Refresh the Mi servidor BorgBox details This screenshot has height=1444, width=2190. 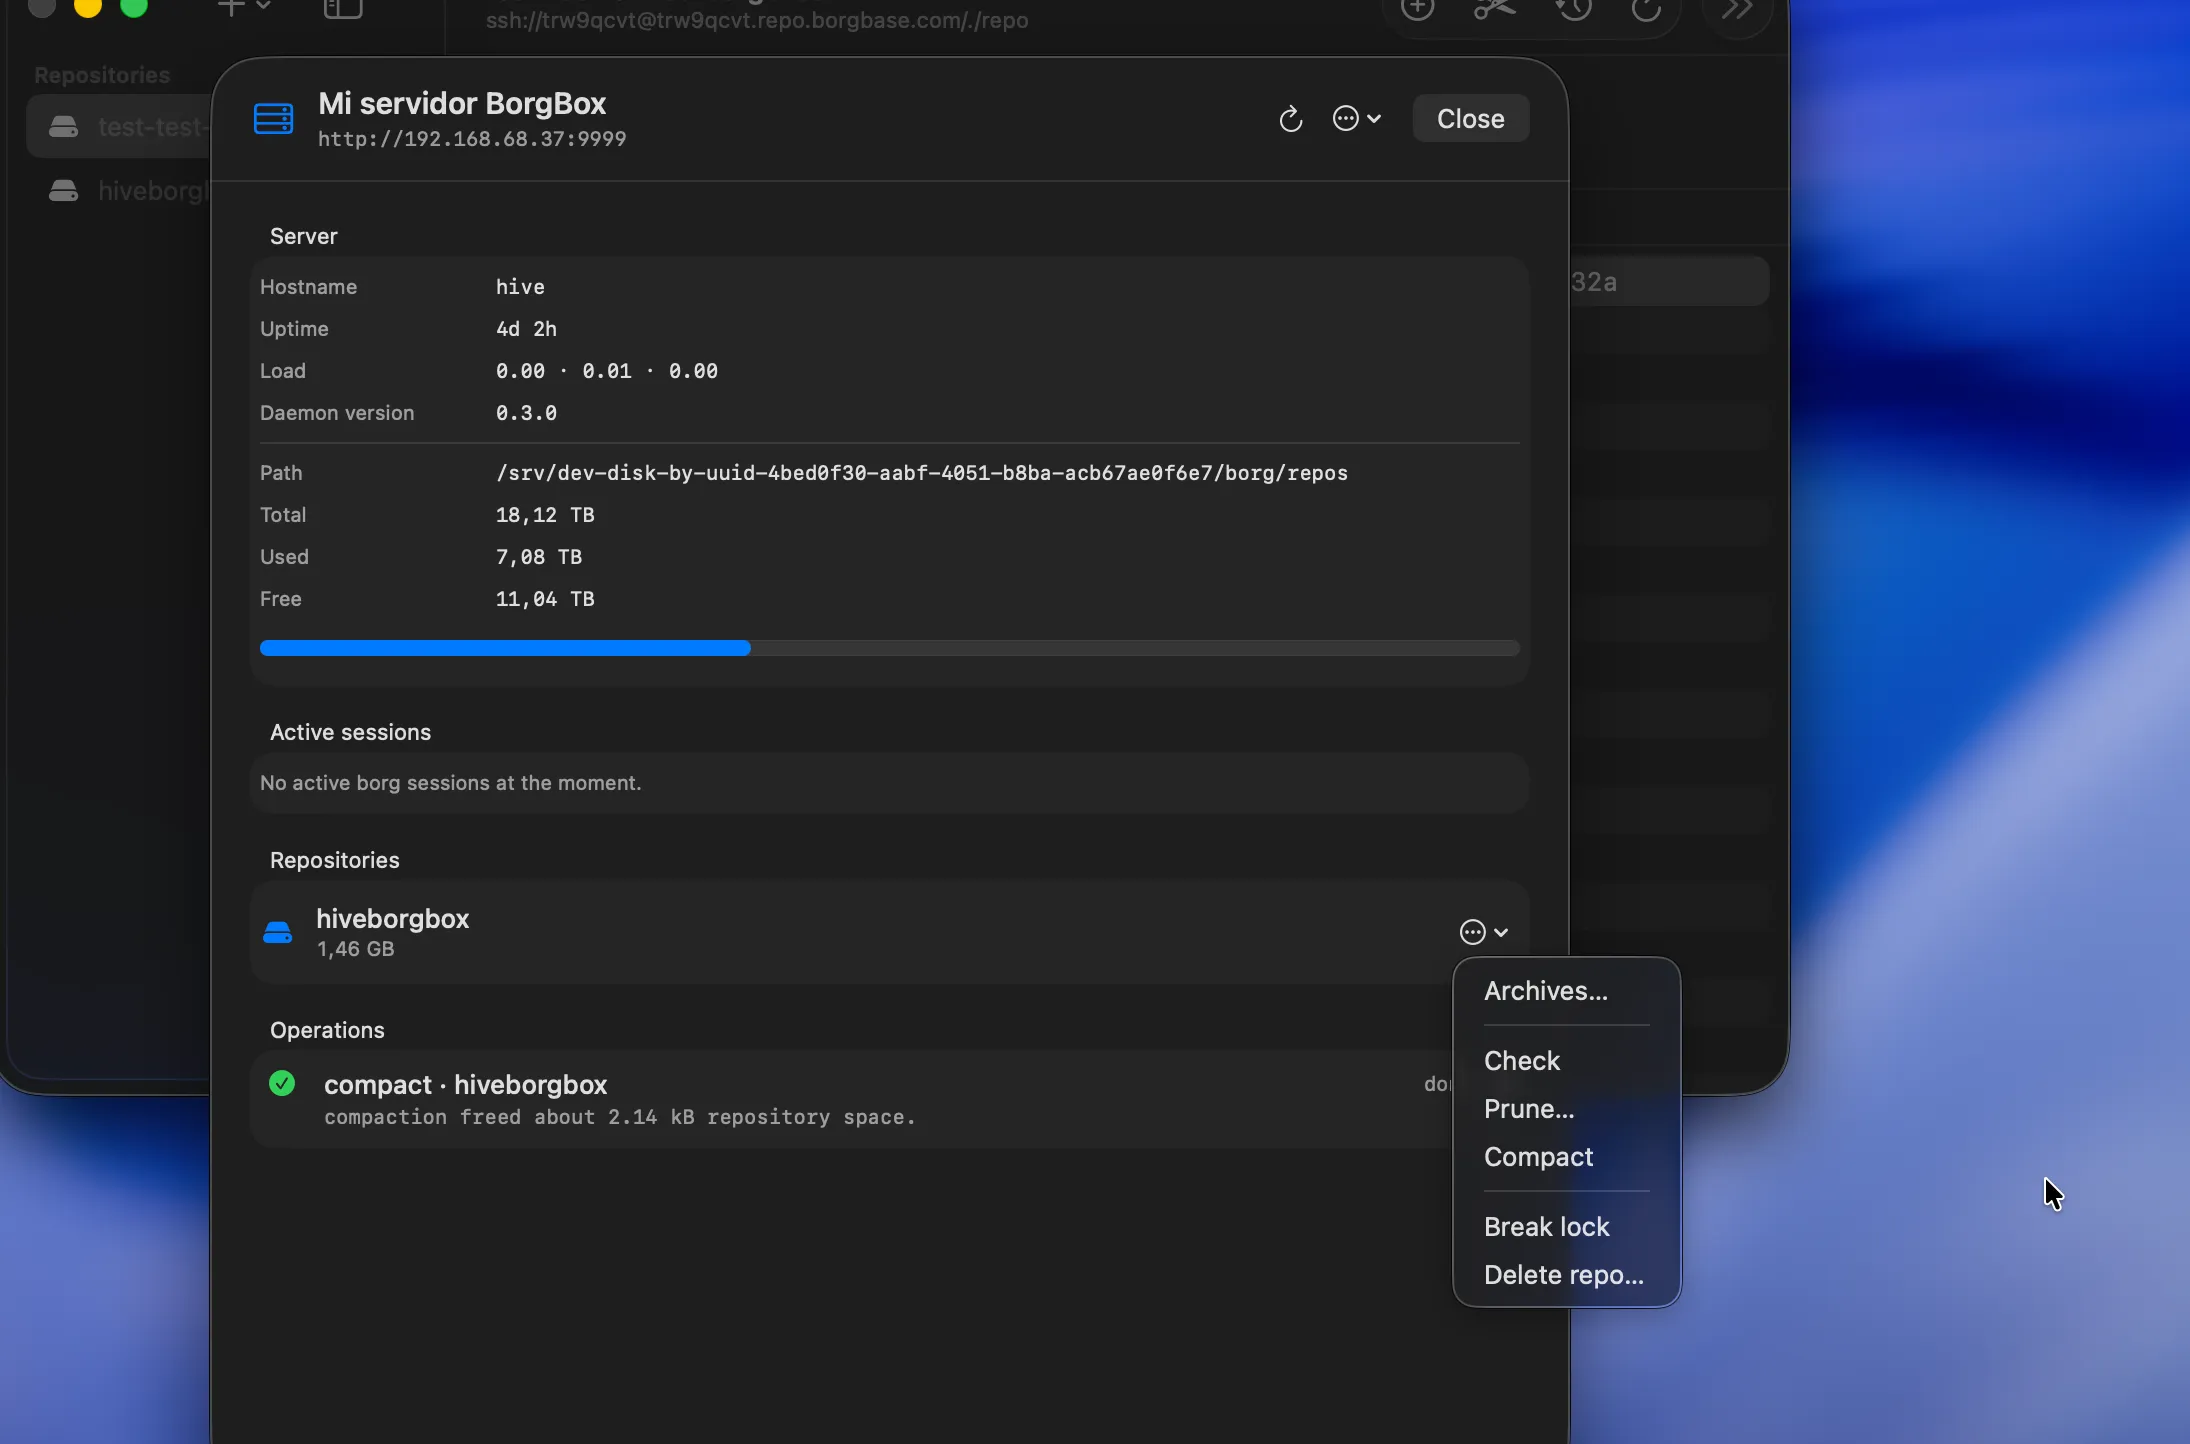[1290, 118]
